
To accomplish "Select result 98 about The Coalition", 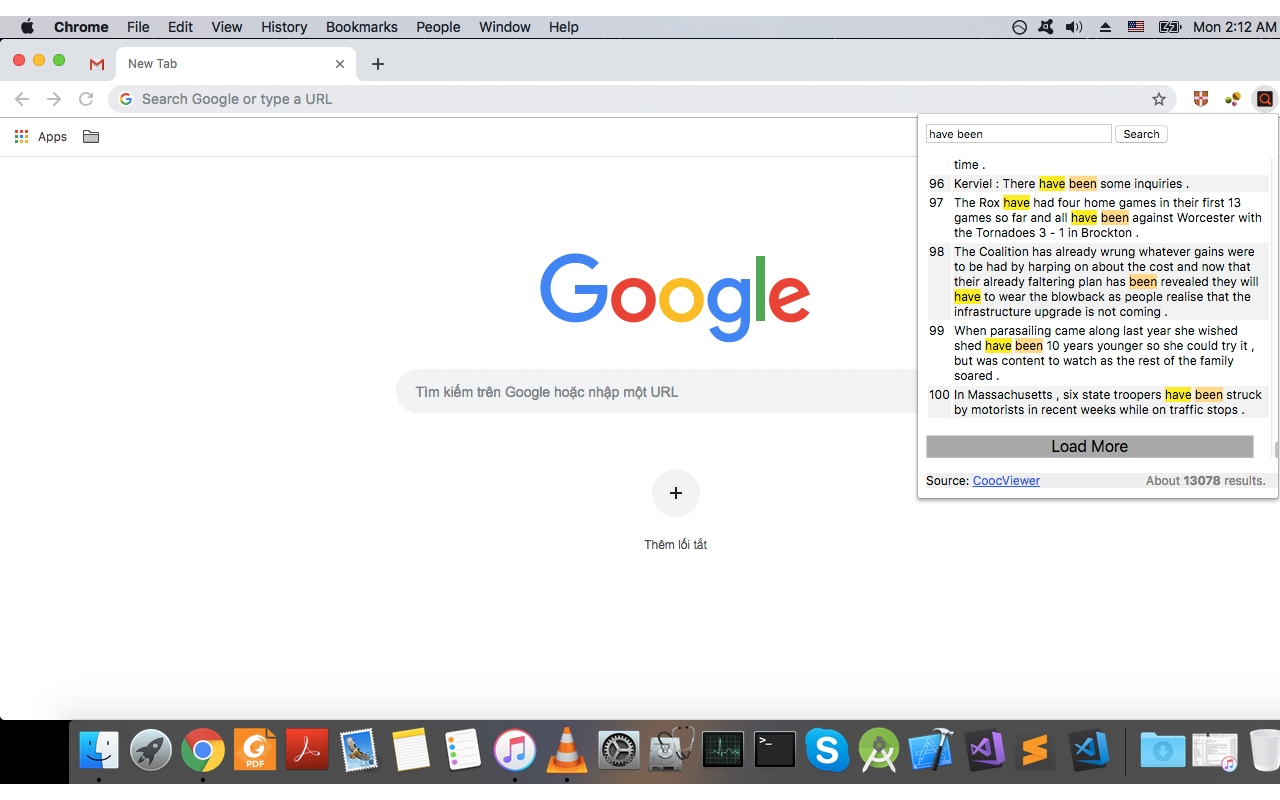I will pos(1098,282).
